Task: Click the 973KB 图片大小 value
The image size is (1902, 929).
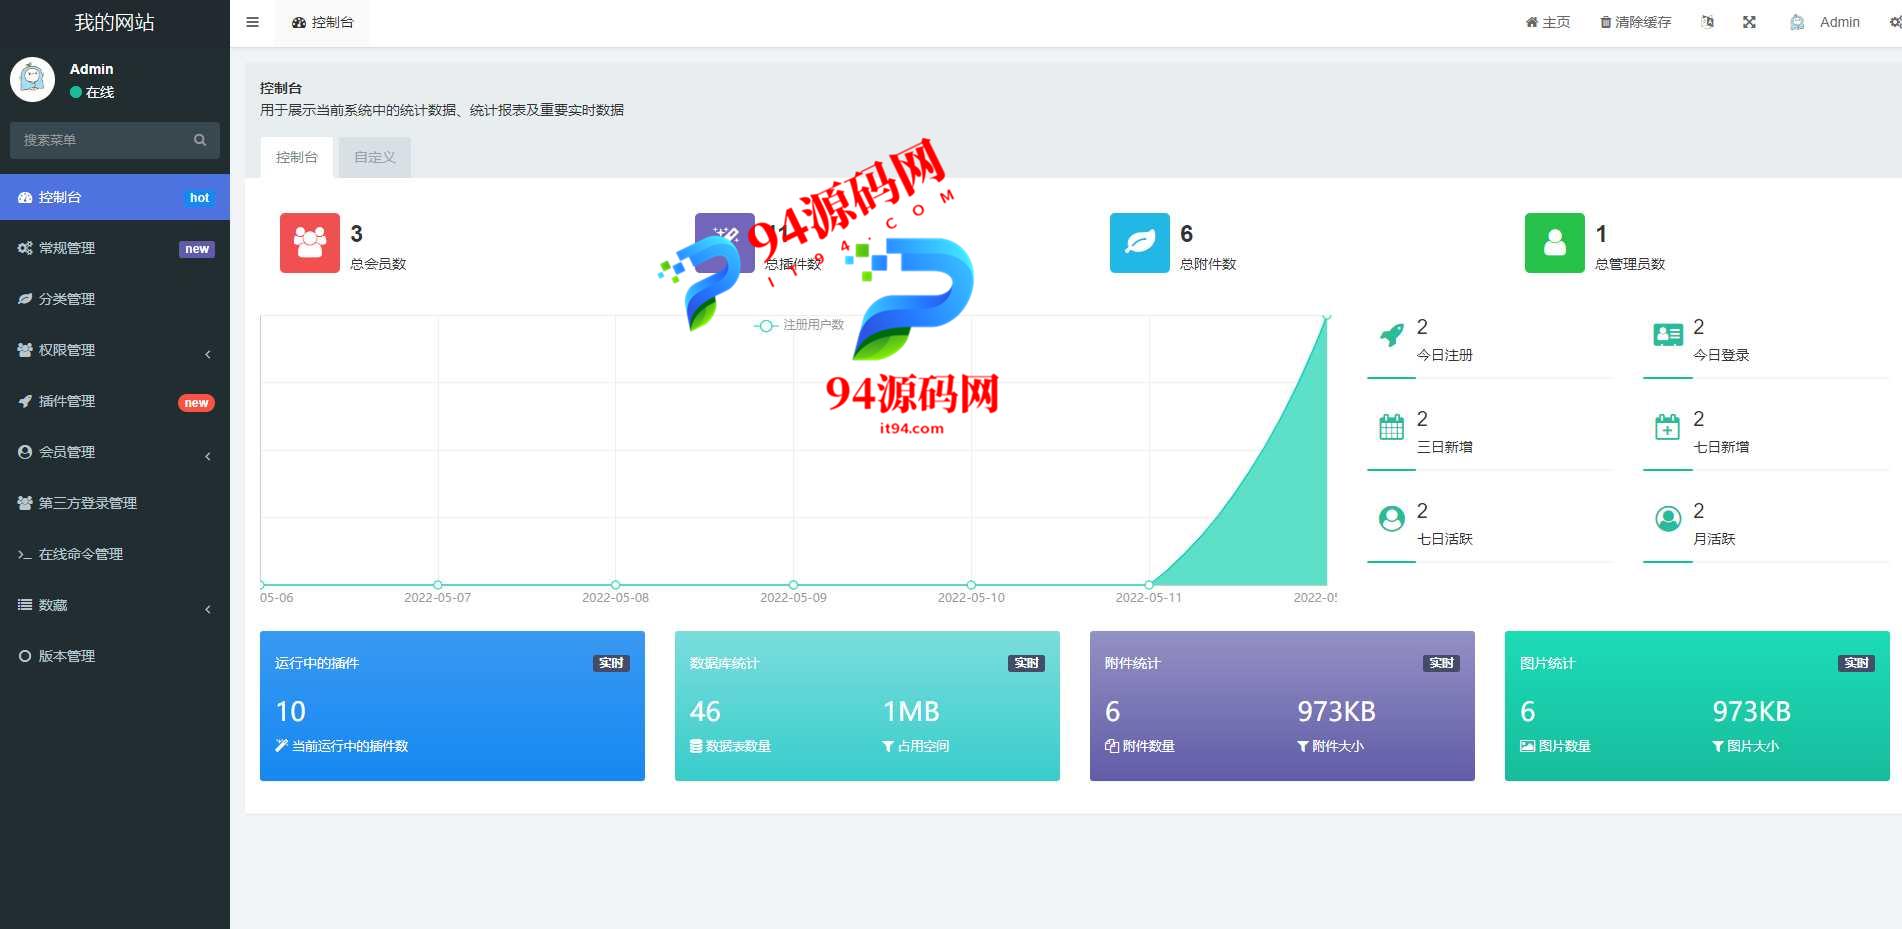Action: point(1752,712)
